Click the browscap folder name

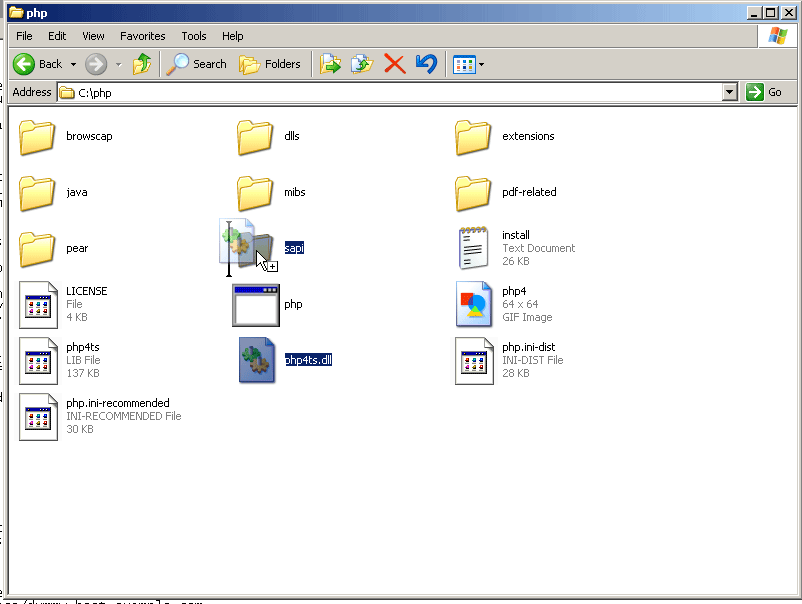pos(89,136)
